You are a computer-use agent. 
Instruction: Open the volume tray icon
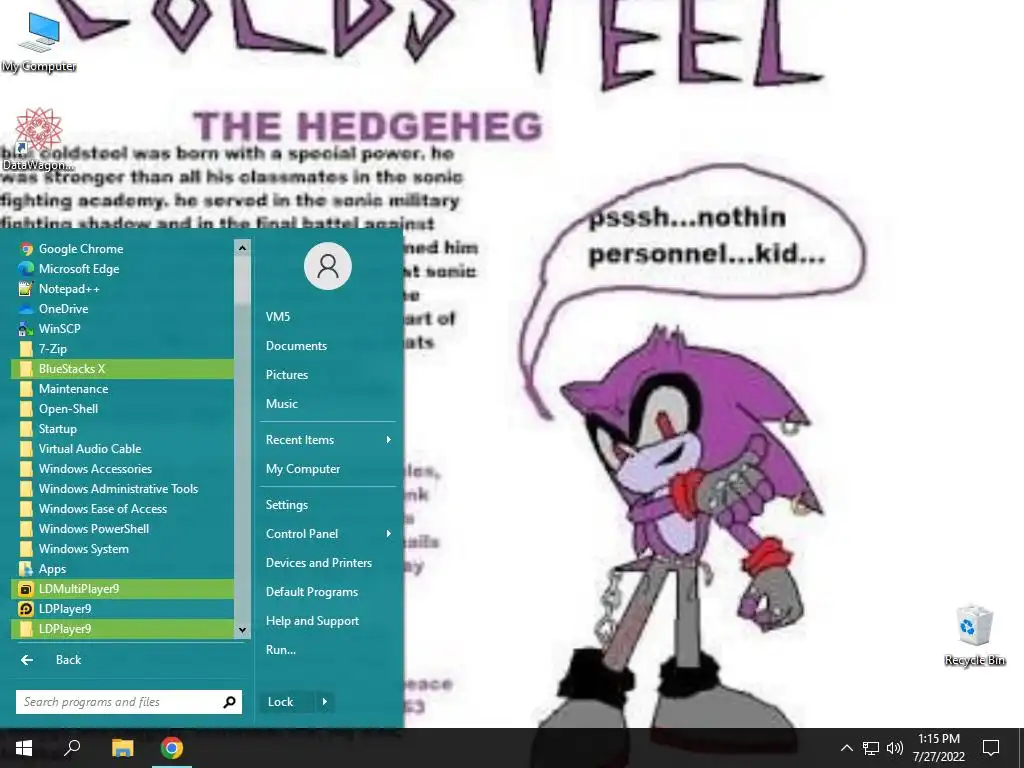(x=895, y=748)
